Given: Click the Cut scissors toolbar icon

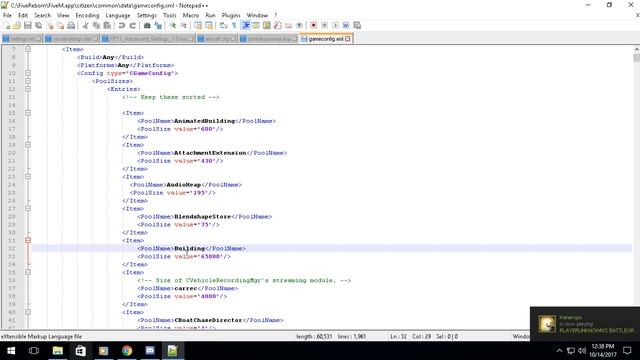Looking at the screenshot, I should pyautogui.click(x=85, y=25).
